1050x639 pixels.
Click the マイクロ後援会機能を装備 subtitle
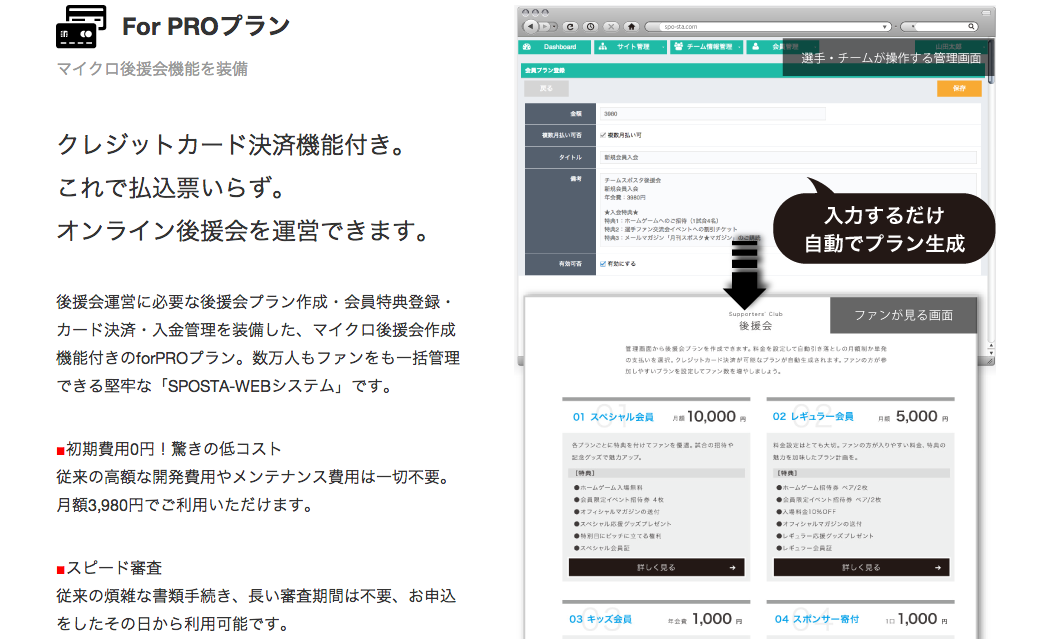pyautogui.click(x=152, y=69)
